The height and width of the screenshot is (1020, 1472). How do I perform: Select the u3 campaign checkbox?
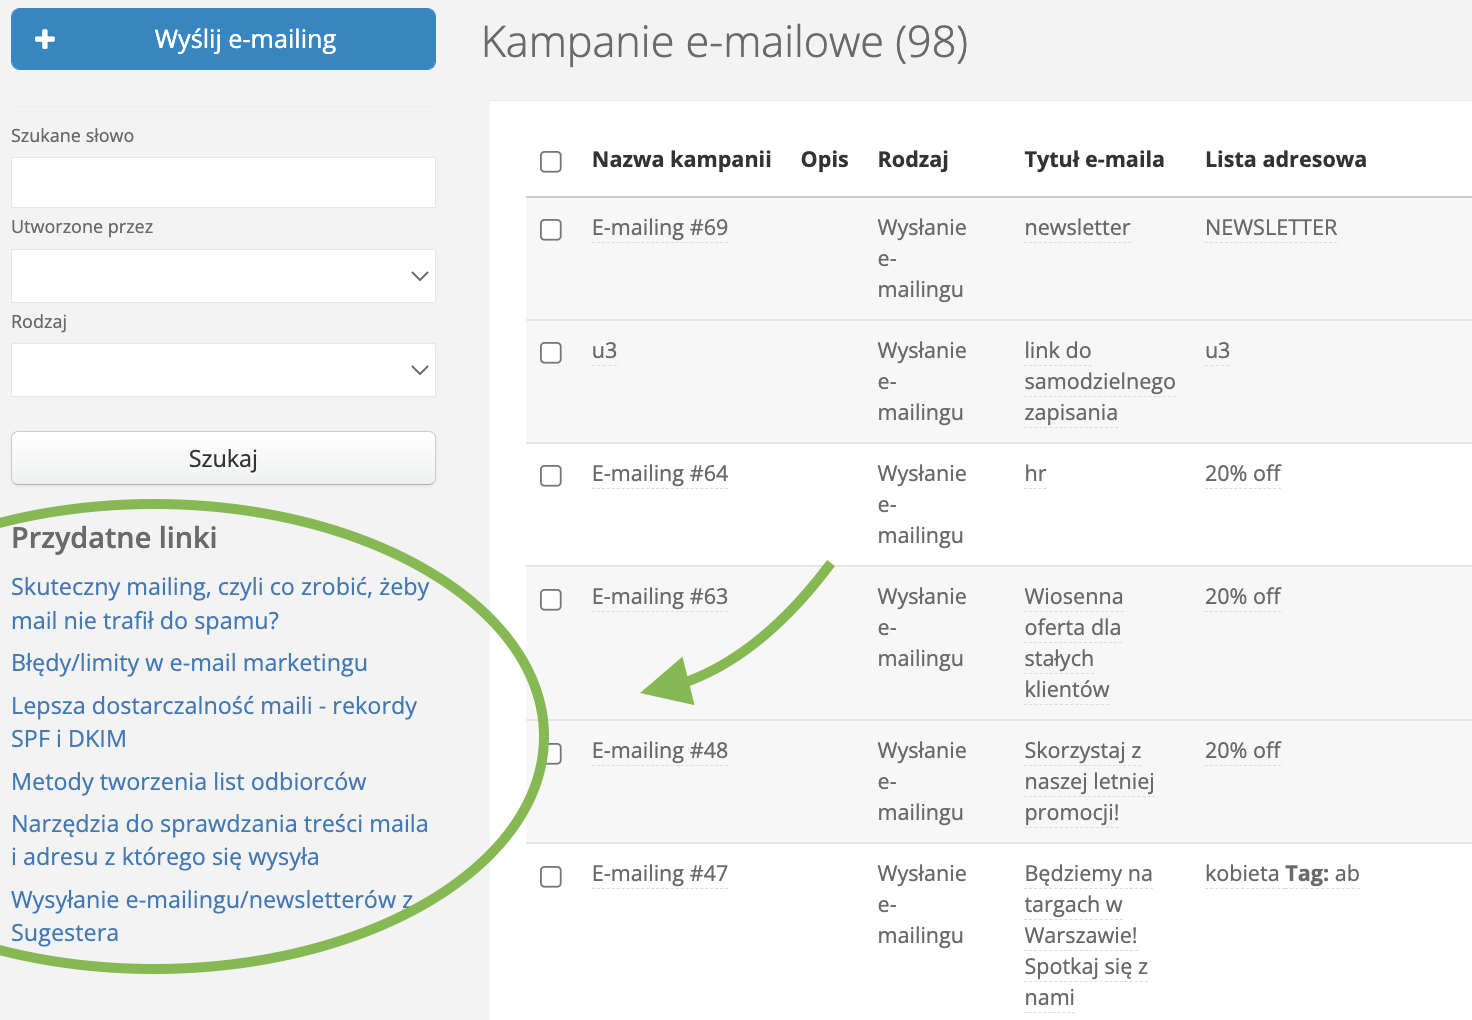coord(551,352)
